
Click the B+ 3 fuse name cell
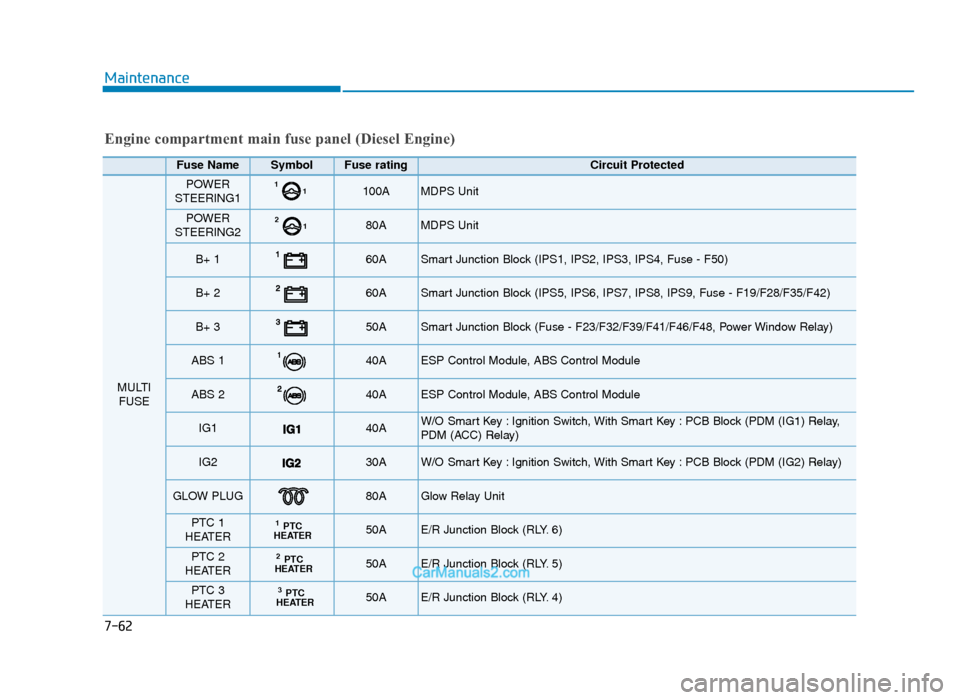[208, 327]
